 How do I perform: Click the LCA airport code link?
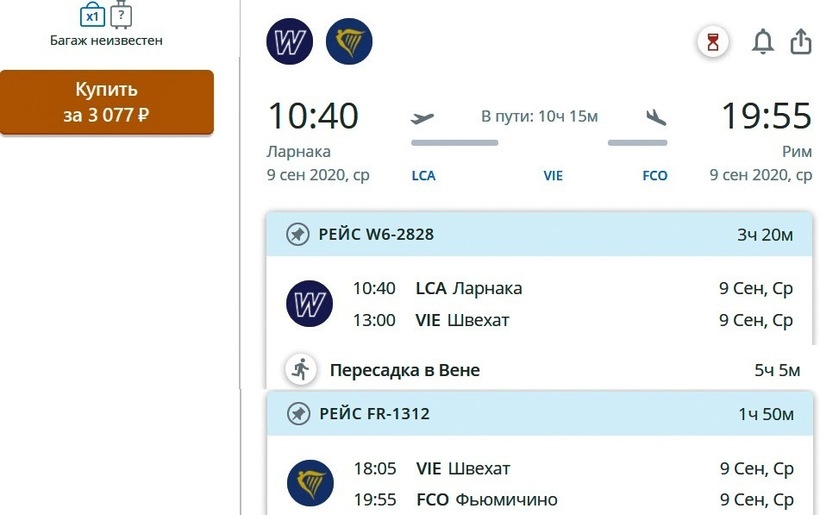(x=424, y=176)
